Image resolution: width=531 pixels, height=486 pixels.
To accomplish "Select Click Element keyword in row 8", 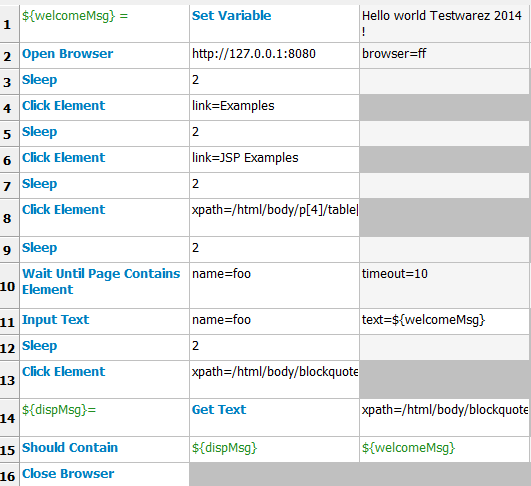I will coord(104,218).
